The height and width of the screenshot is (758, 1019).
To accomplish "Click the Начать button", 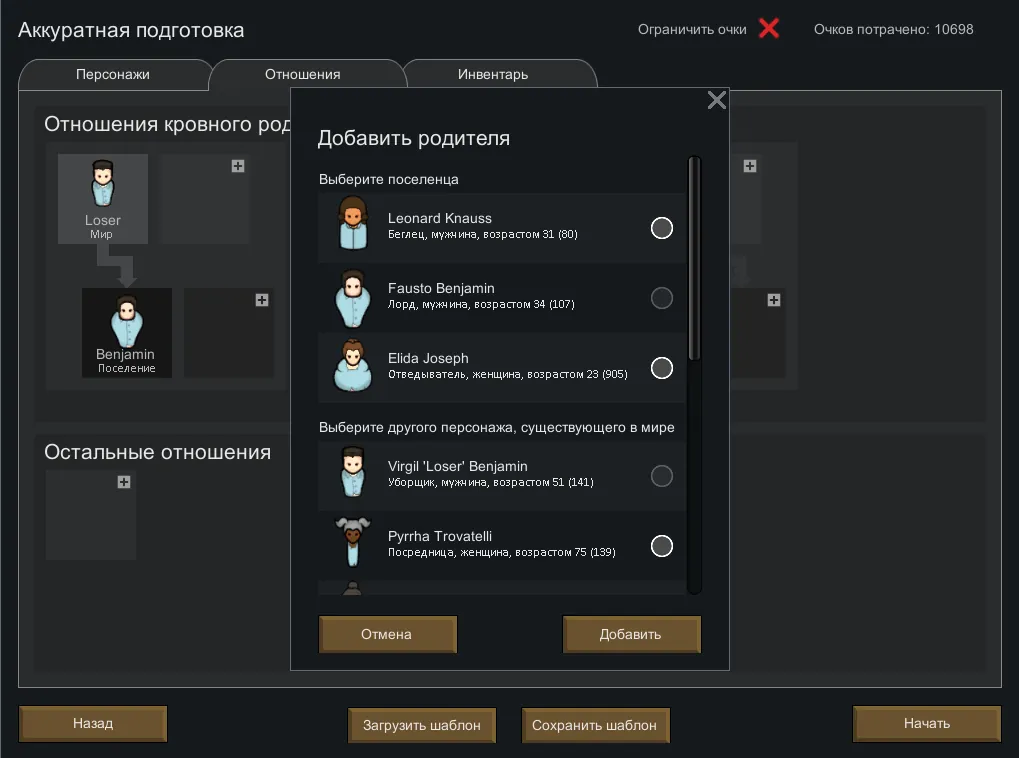I will coord(926,723).
